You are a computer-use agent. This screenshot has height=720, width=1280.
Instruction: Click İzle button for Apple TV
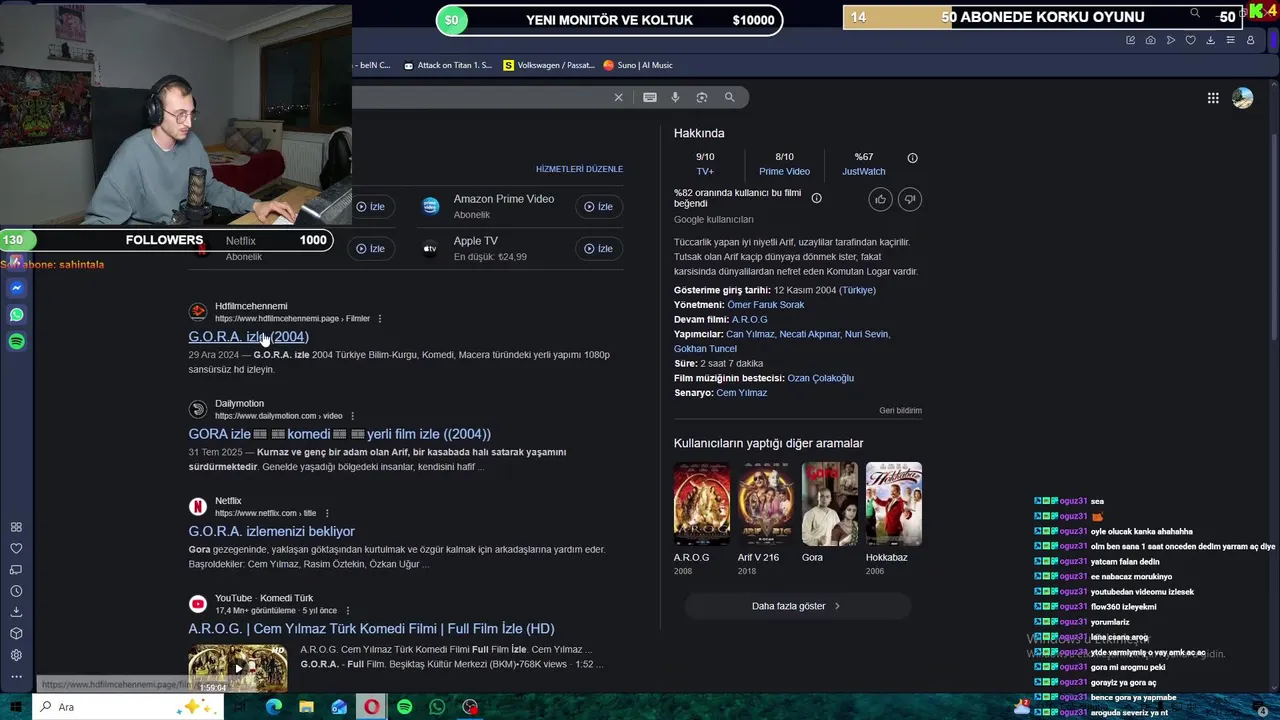coord(599,248)
